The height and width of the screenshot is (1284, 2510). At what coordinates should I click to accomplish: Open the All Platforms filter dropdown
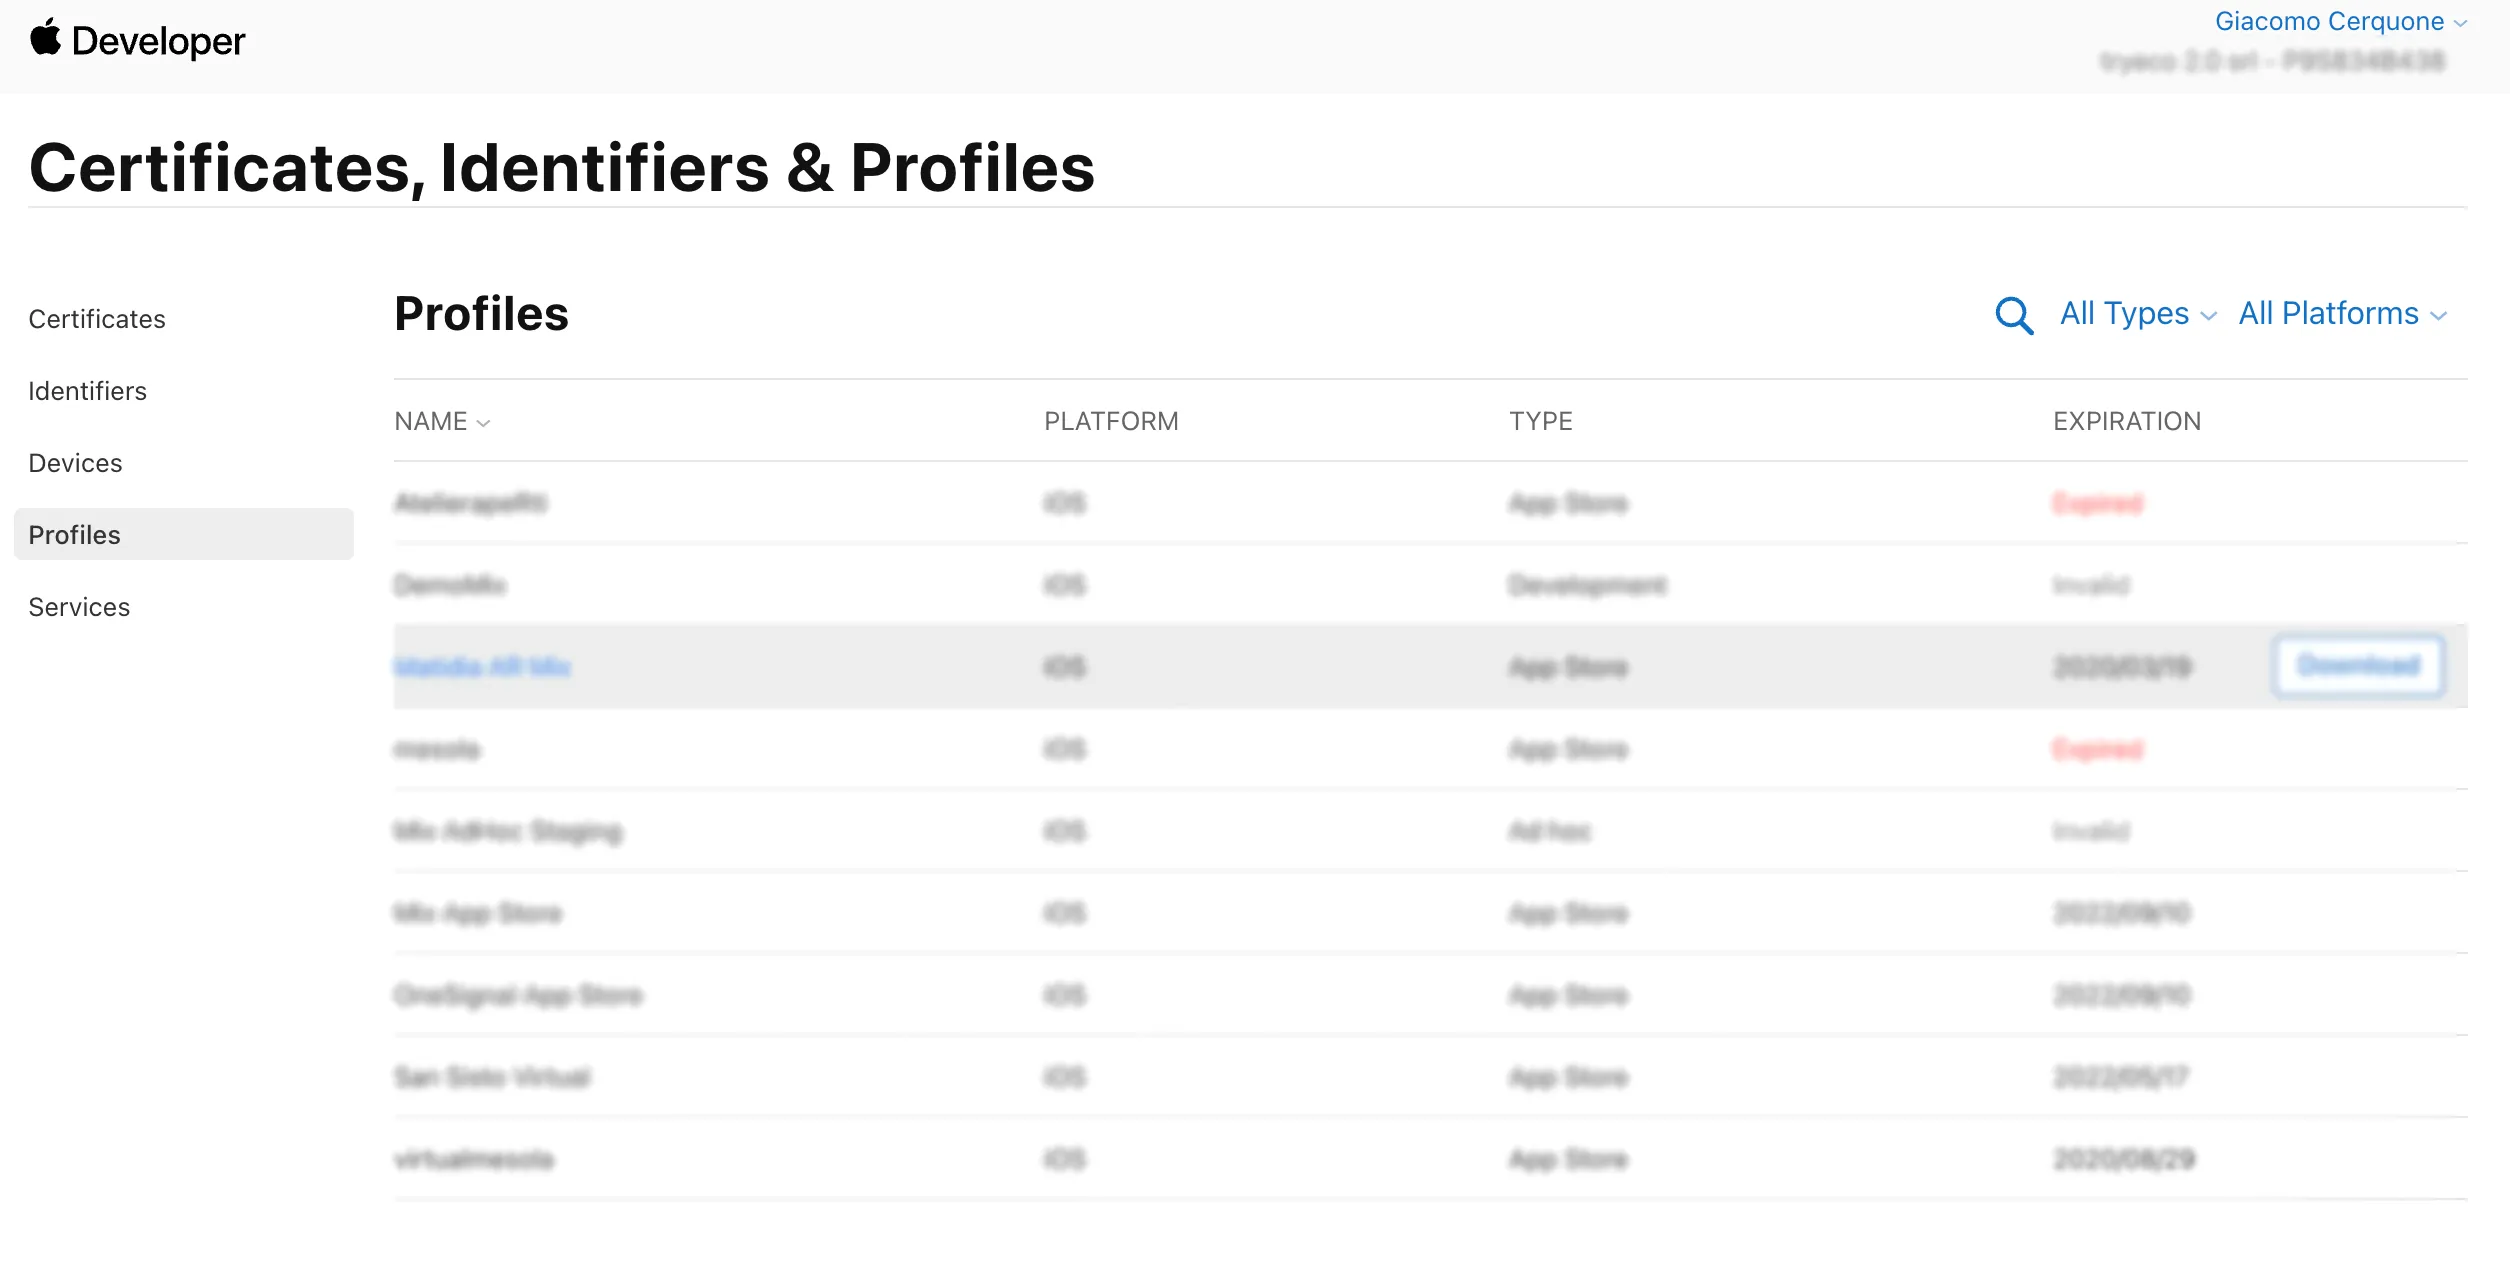2340,313
